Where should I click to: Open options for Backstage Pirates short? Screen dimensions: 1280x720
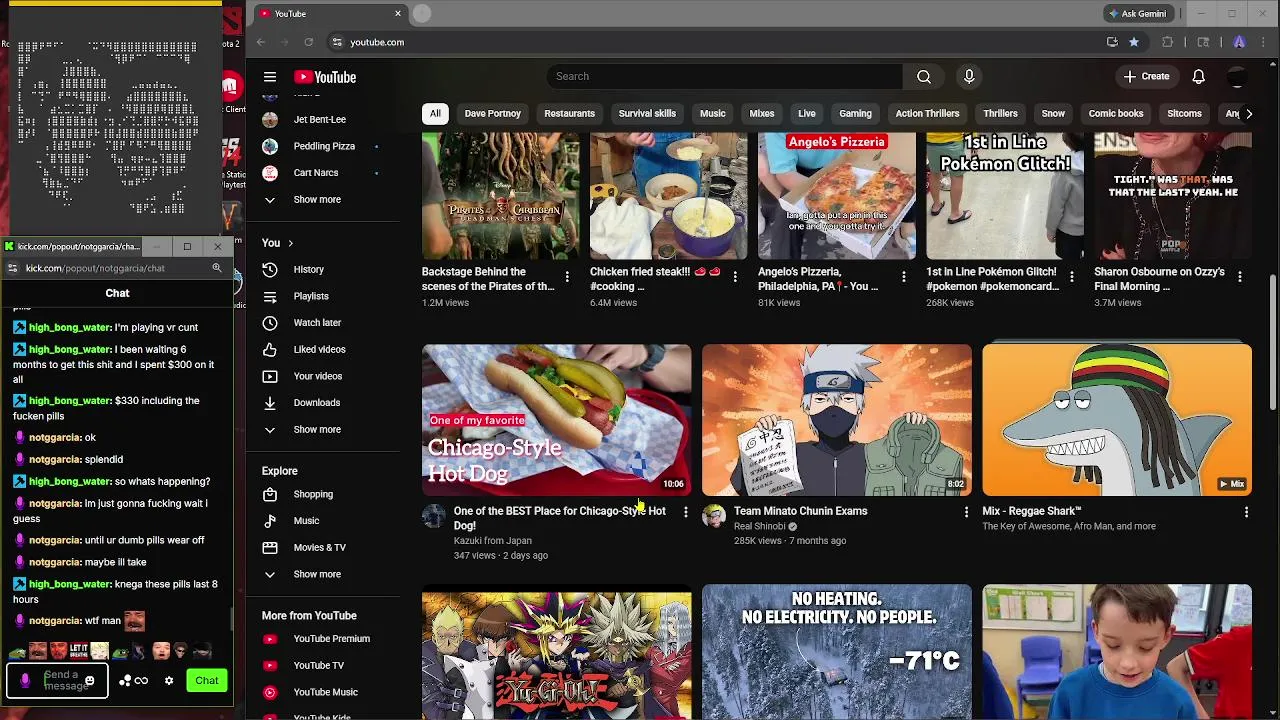[567, 276]
